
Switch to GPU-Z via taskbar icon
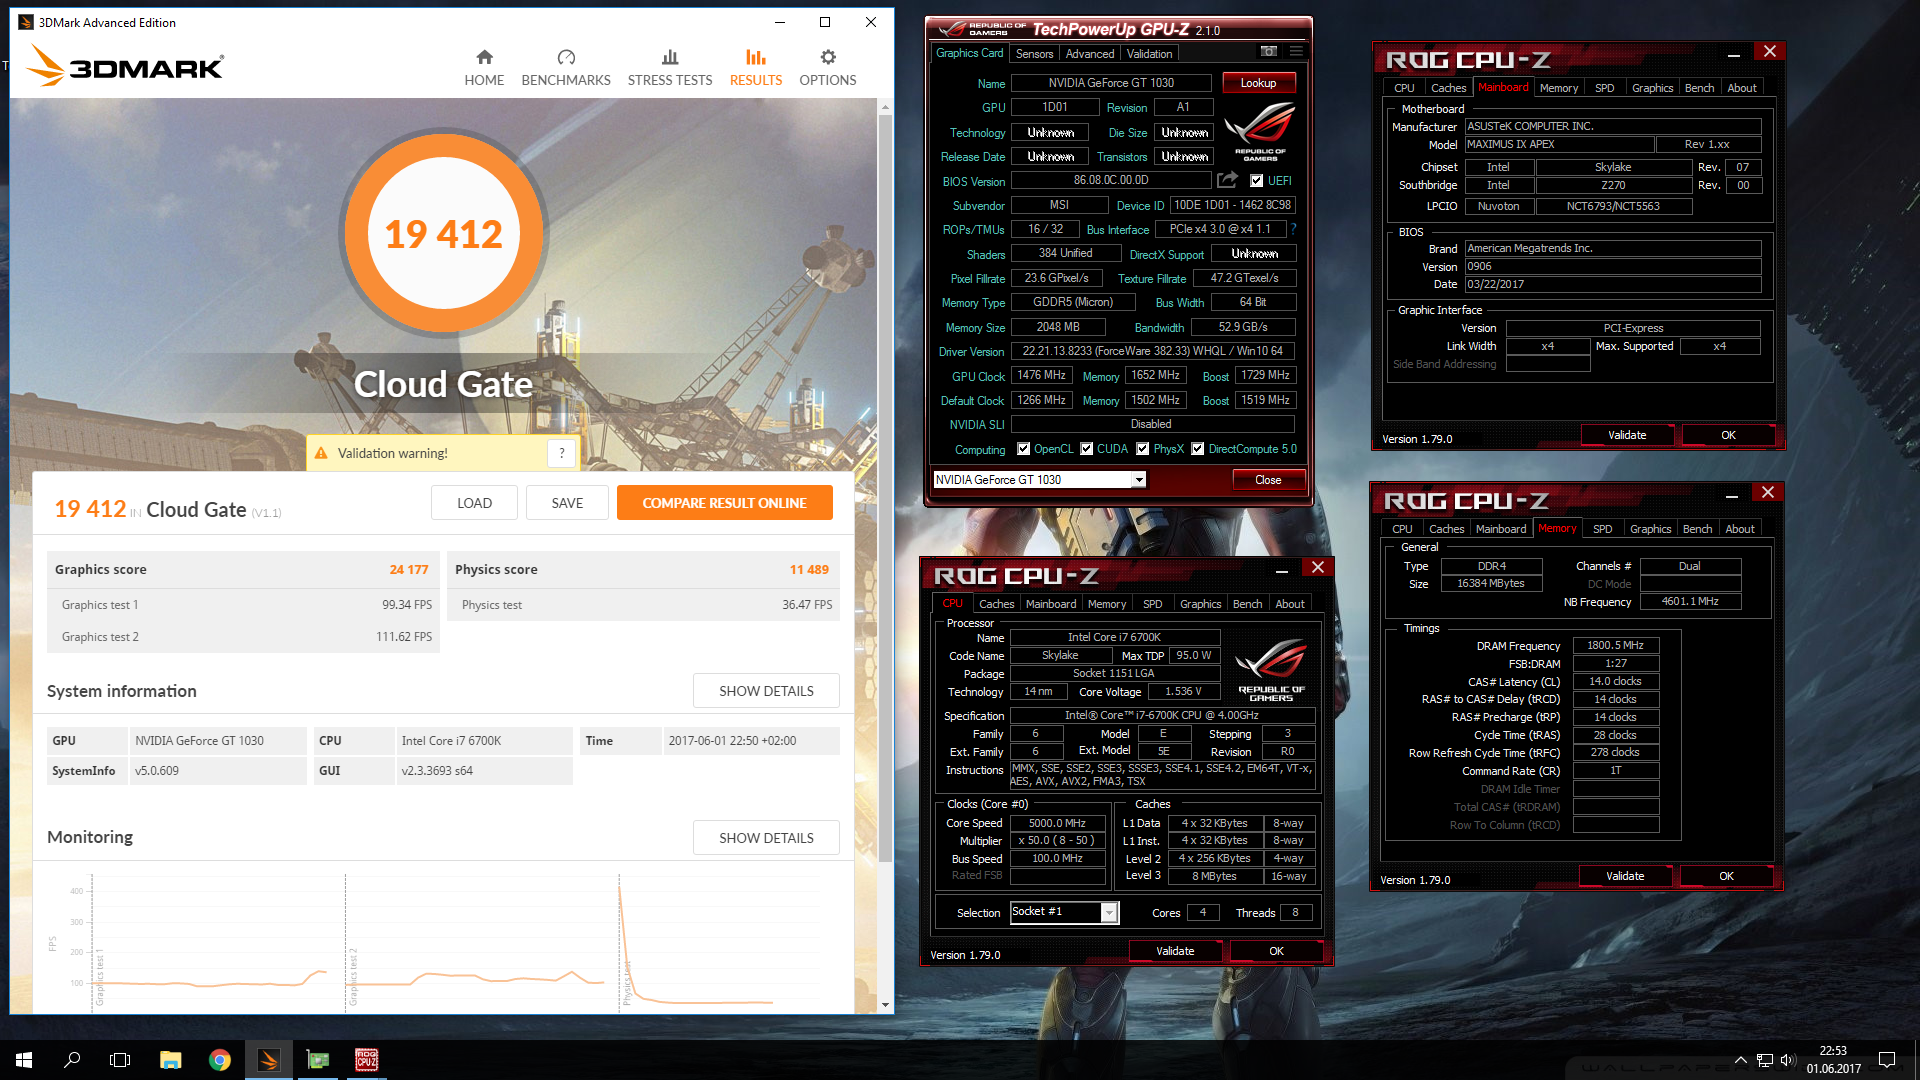click(318, 1060)
